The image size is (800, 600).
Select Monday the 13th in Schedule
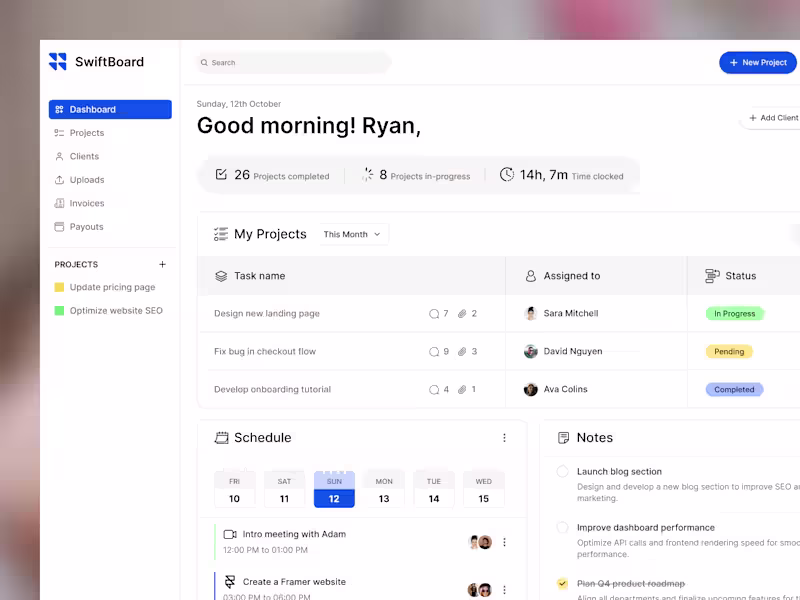tap(384, 488)
